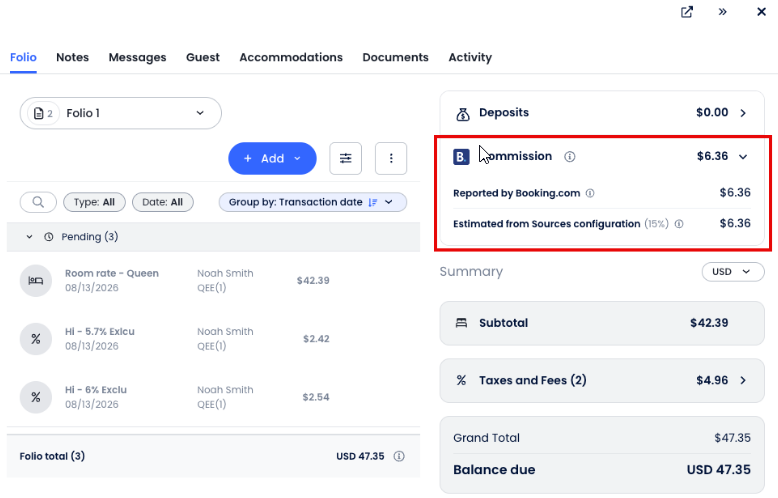Click the Folio total info icon
This screenshot has width=778, height=498.
pos(399,456)
